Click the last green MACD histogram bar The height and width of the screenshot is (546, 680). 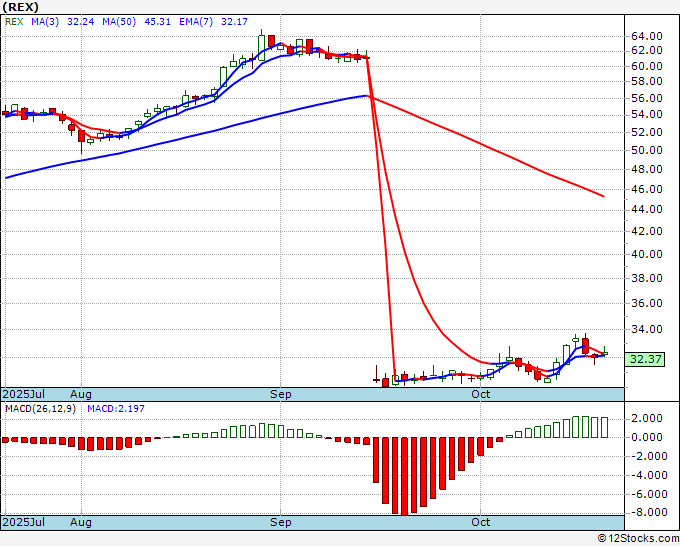click(605, 427)
